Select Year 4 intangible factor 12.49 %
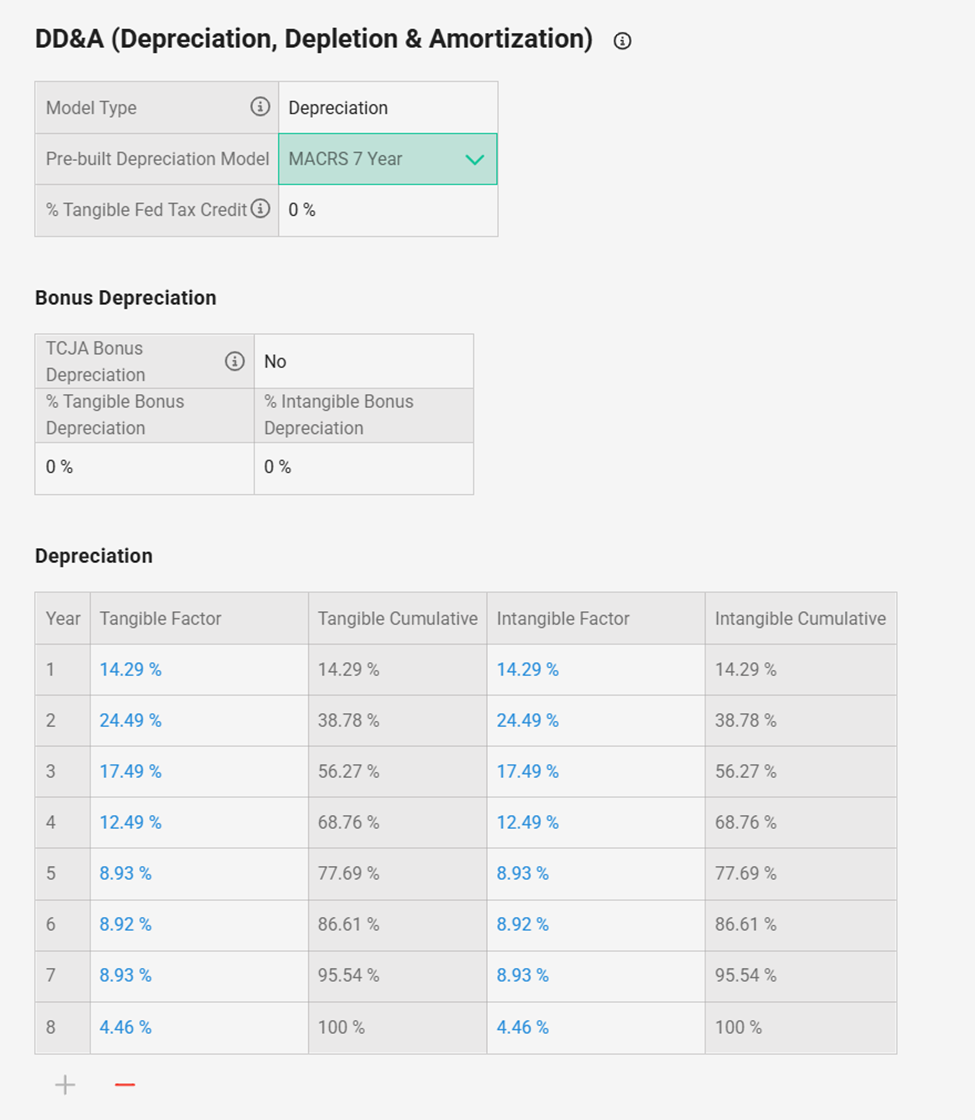975x1120 pixels. click(x=528, y=823)
